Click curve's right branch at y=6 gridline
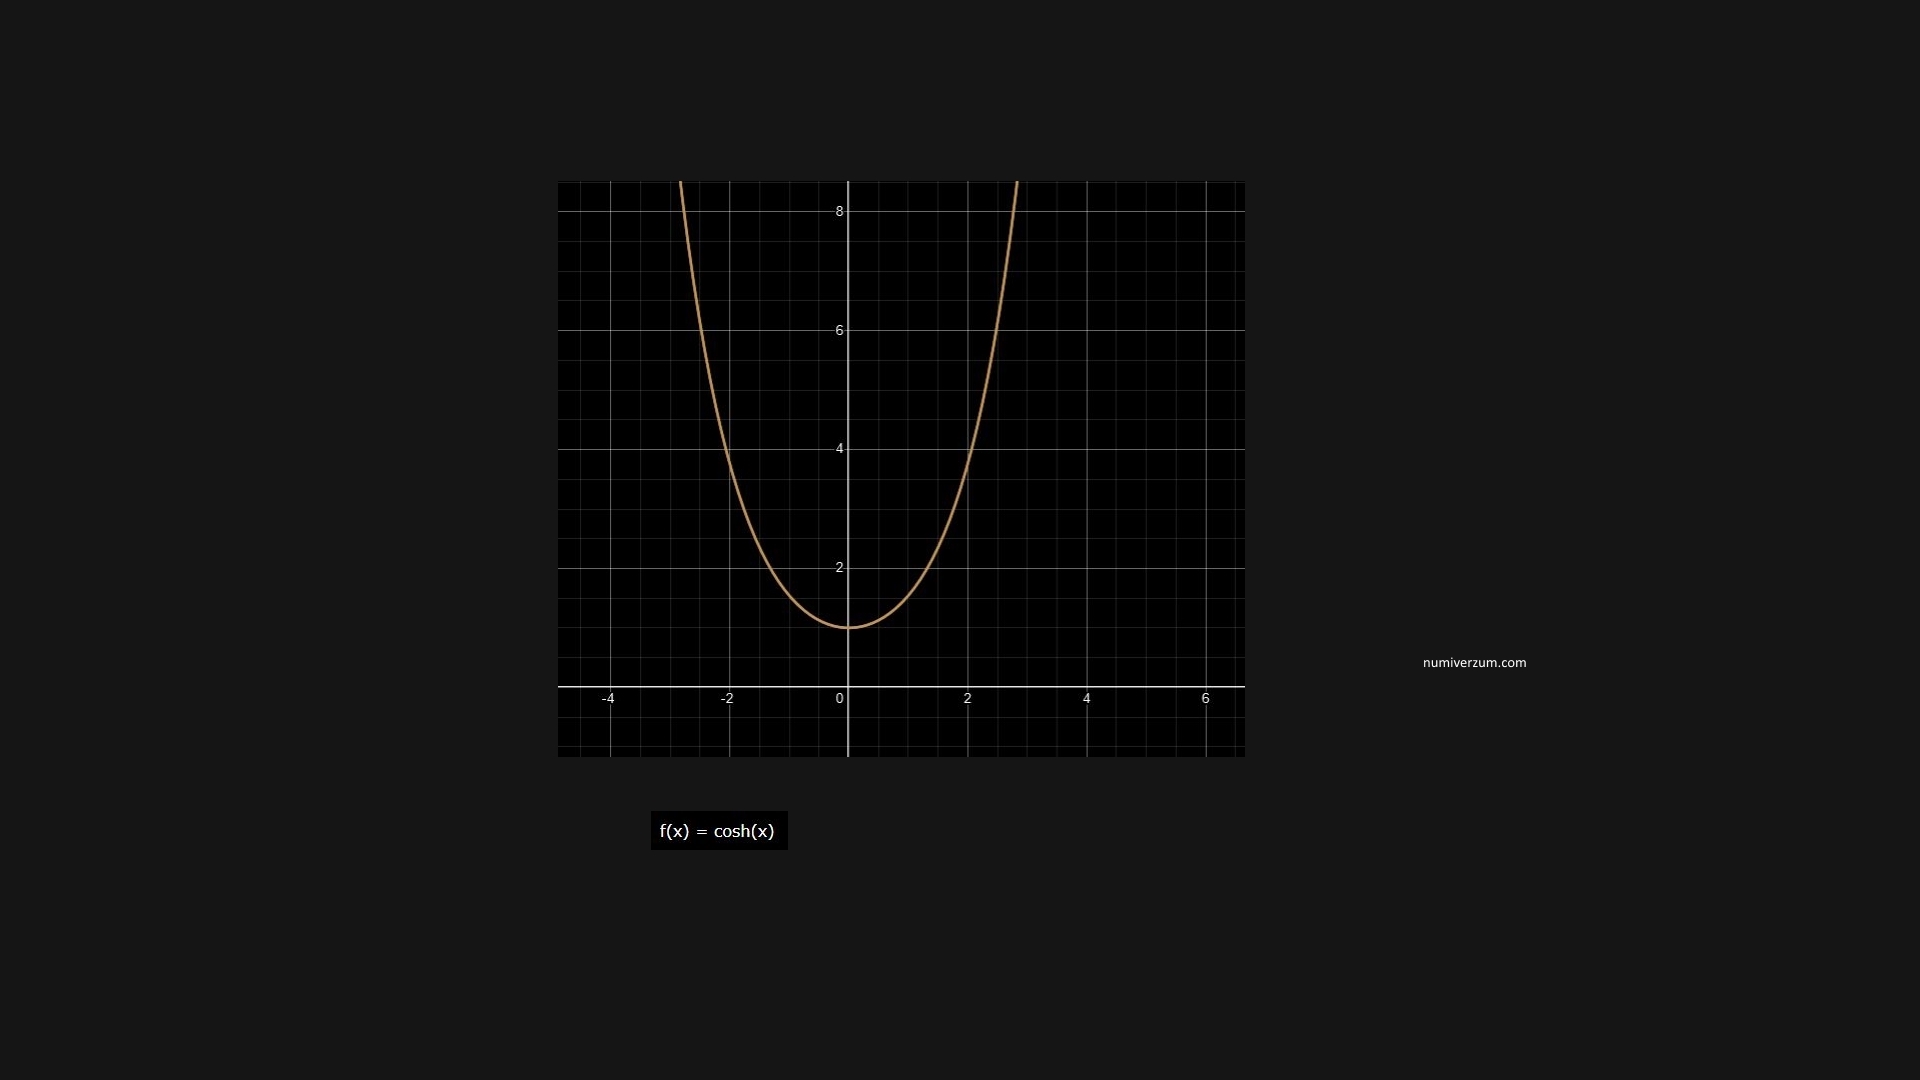 coord(996,330)
